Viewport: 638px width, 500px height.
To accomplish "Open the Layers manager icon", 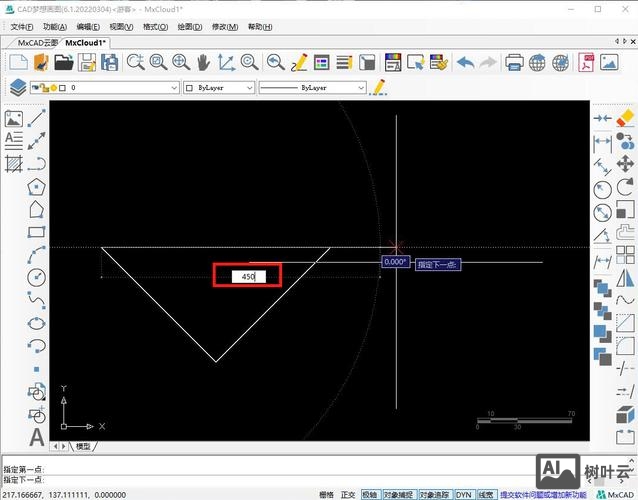I will coord(17,88).
